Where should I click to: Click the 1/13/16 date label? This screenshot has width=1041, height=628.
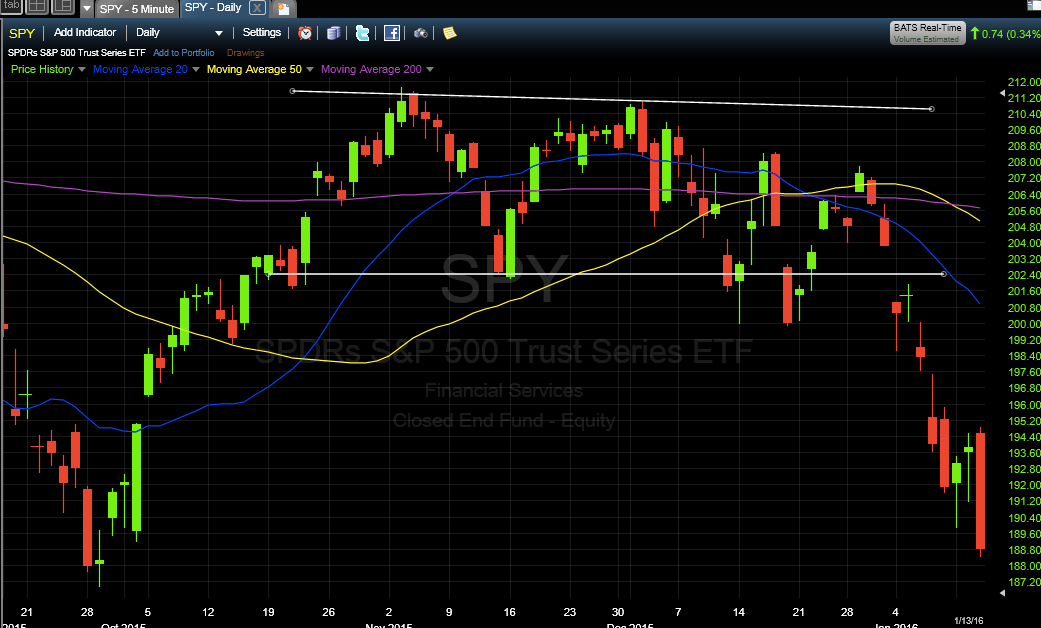(x=969, y=621)
